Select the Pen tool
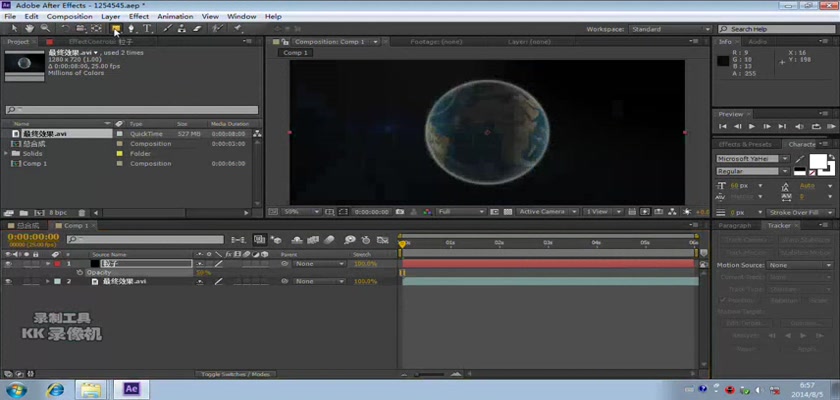840x400 pixels. tap(131, 29)
